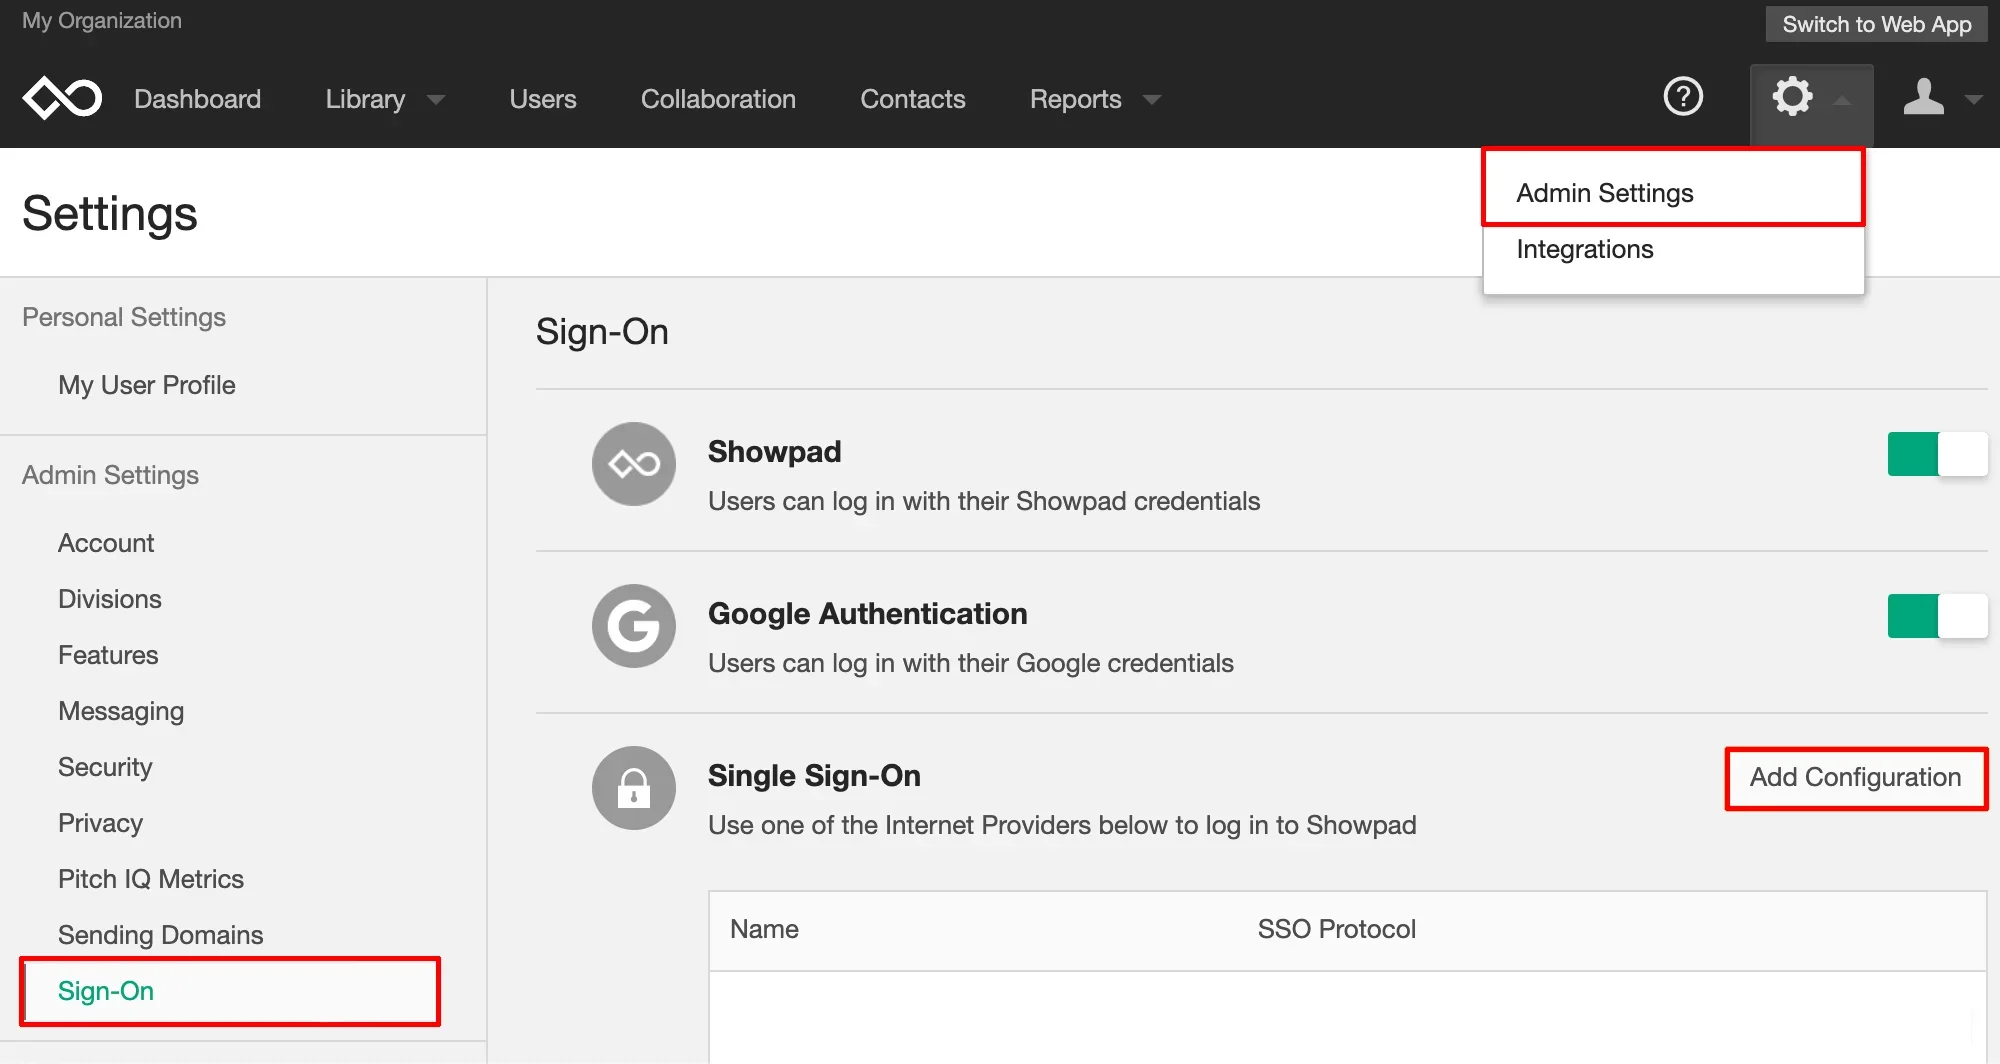Click the Personal Settings section label

124,317
